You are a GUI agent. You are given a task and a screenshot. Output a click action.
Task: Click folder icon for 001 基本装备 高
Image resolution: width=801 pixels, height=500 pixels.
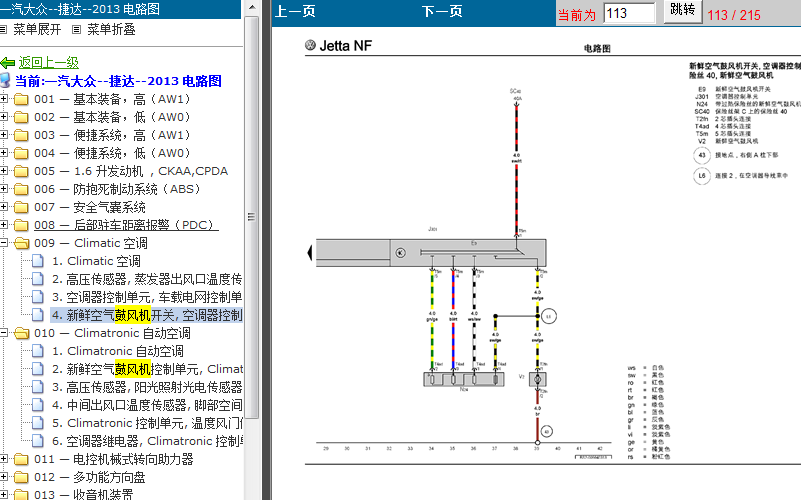click(x=21, y=99)
